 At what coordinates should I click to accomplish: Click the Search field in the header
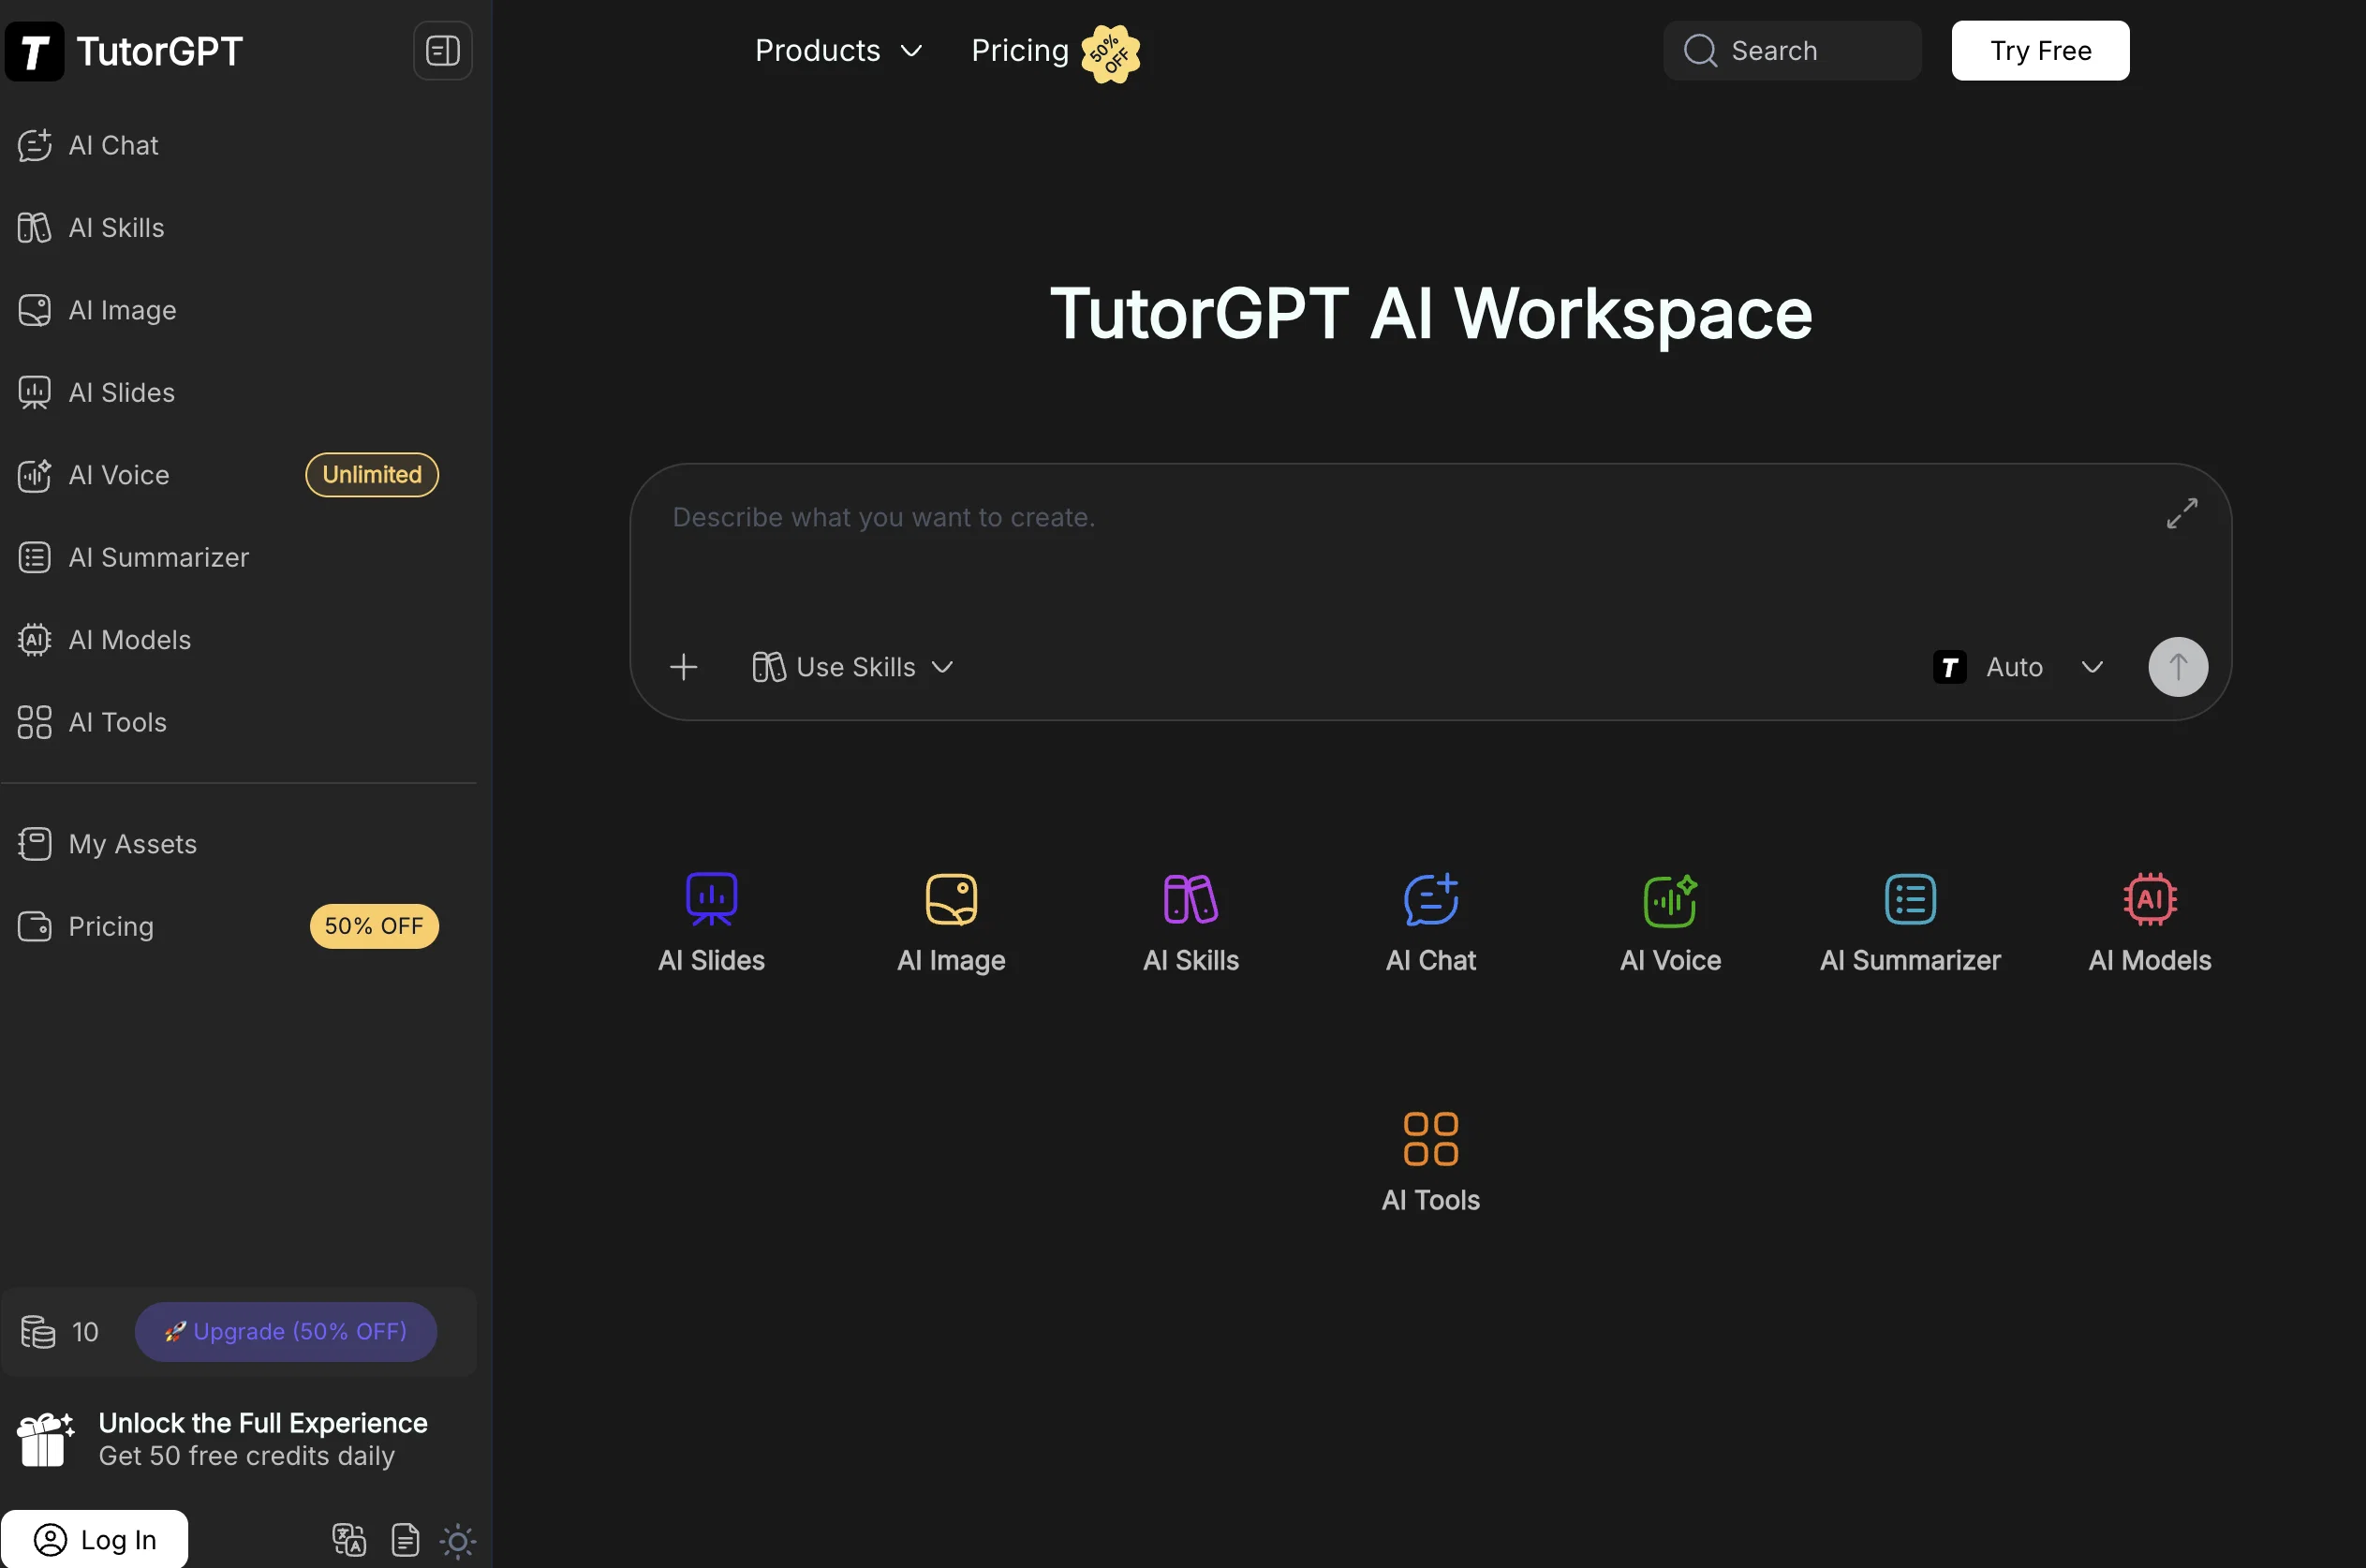1791,51
